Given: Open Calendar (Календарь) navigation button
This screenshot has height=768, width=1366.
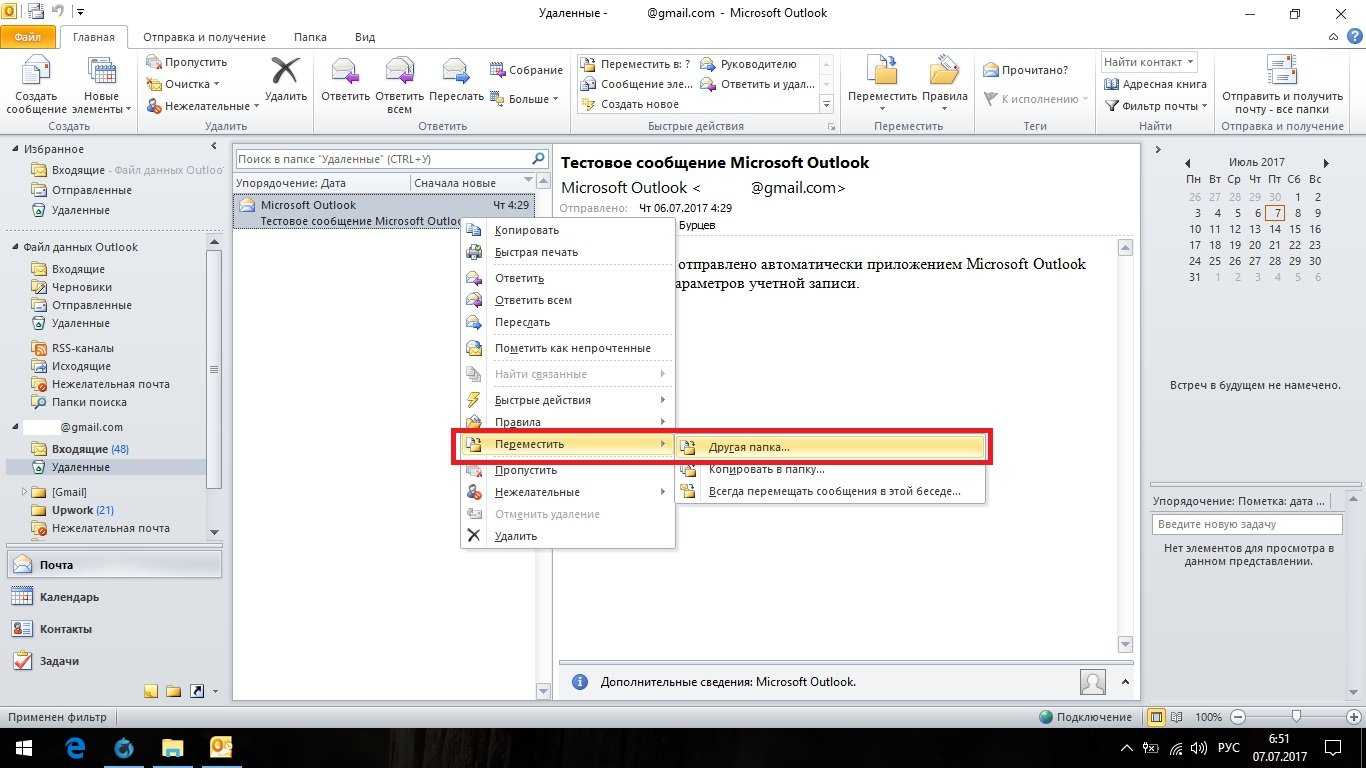Looking at the screenshot, I should pyautogui.click(x=114, y=597).
